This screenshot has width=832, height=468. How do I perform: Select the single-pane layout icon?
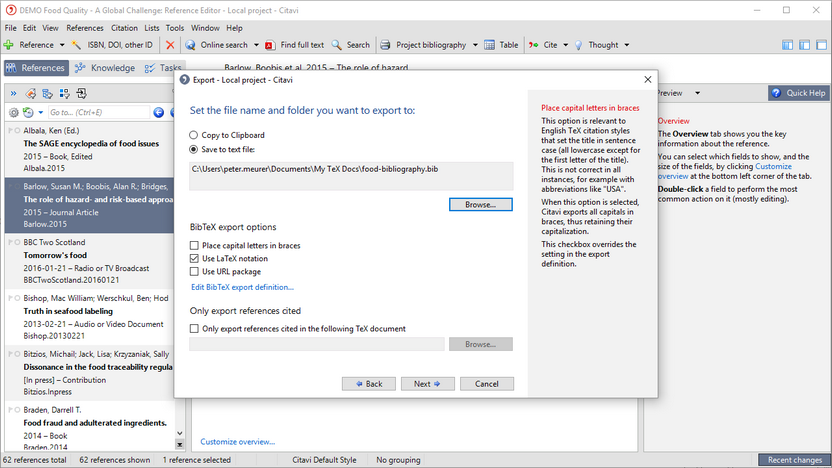(x=821, y=45)
